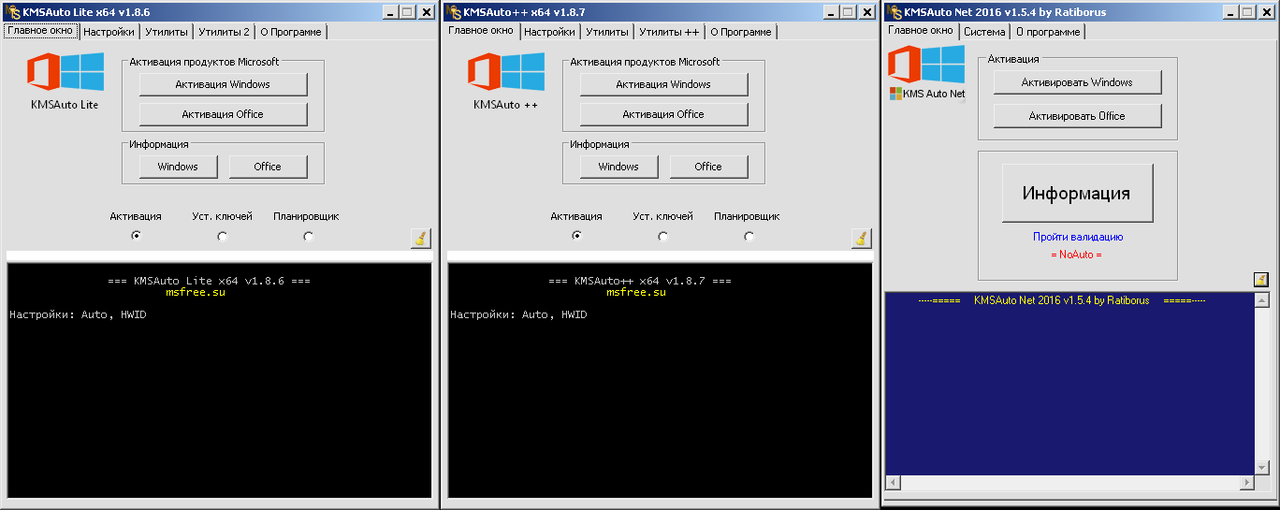Click the large Информация button
Image resolution: width=1280 pixels, height=510 pixels.
point(1077,193)
